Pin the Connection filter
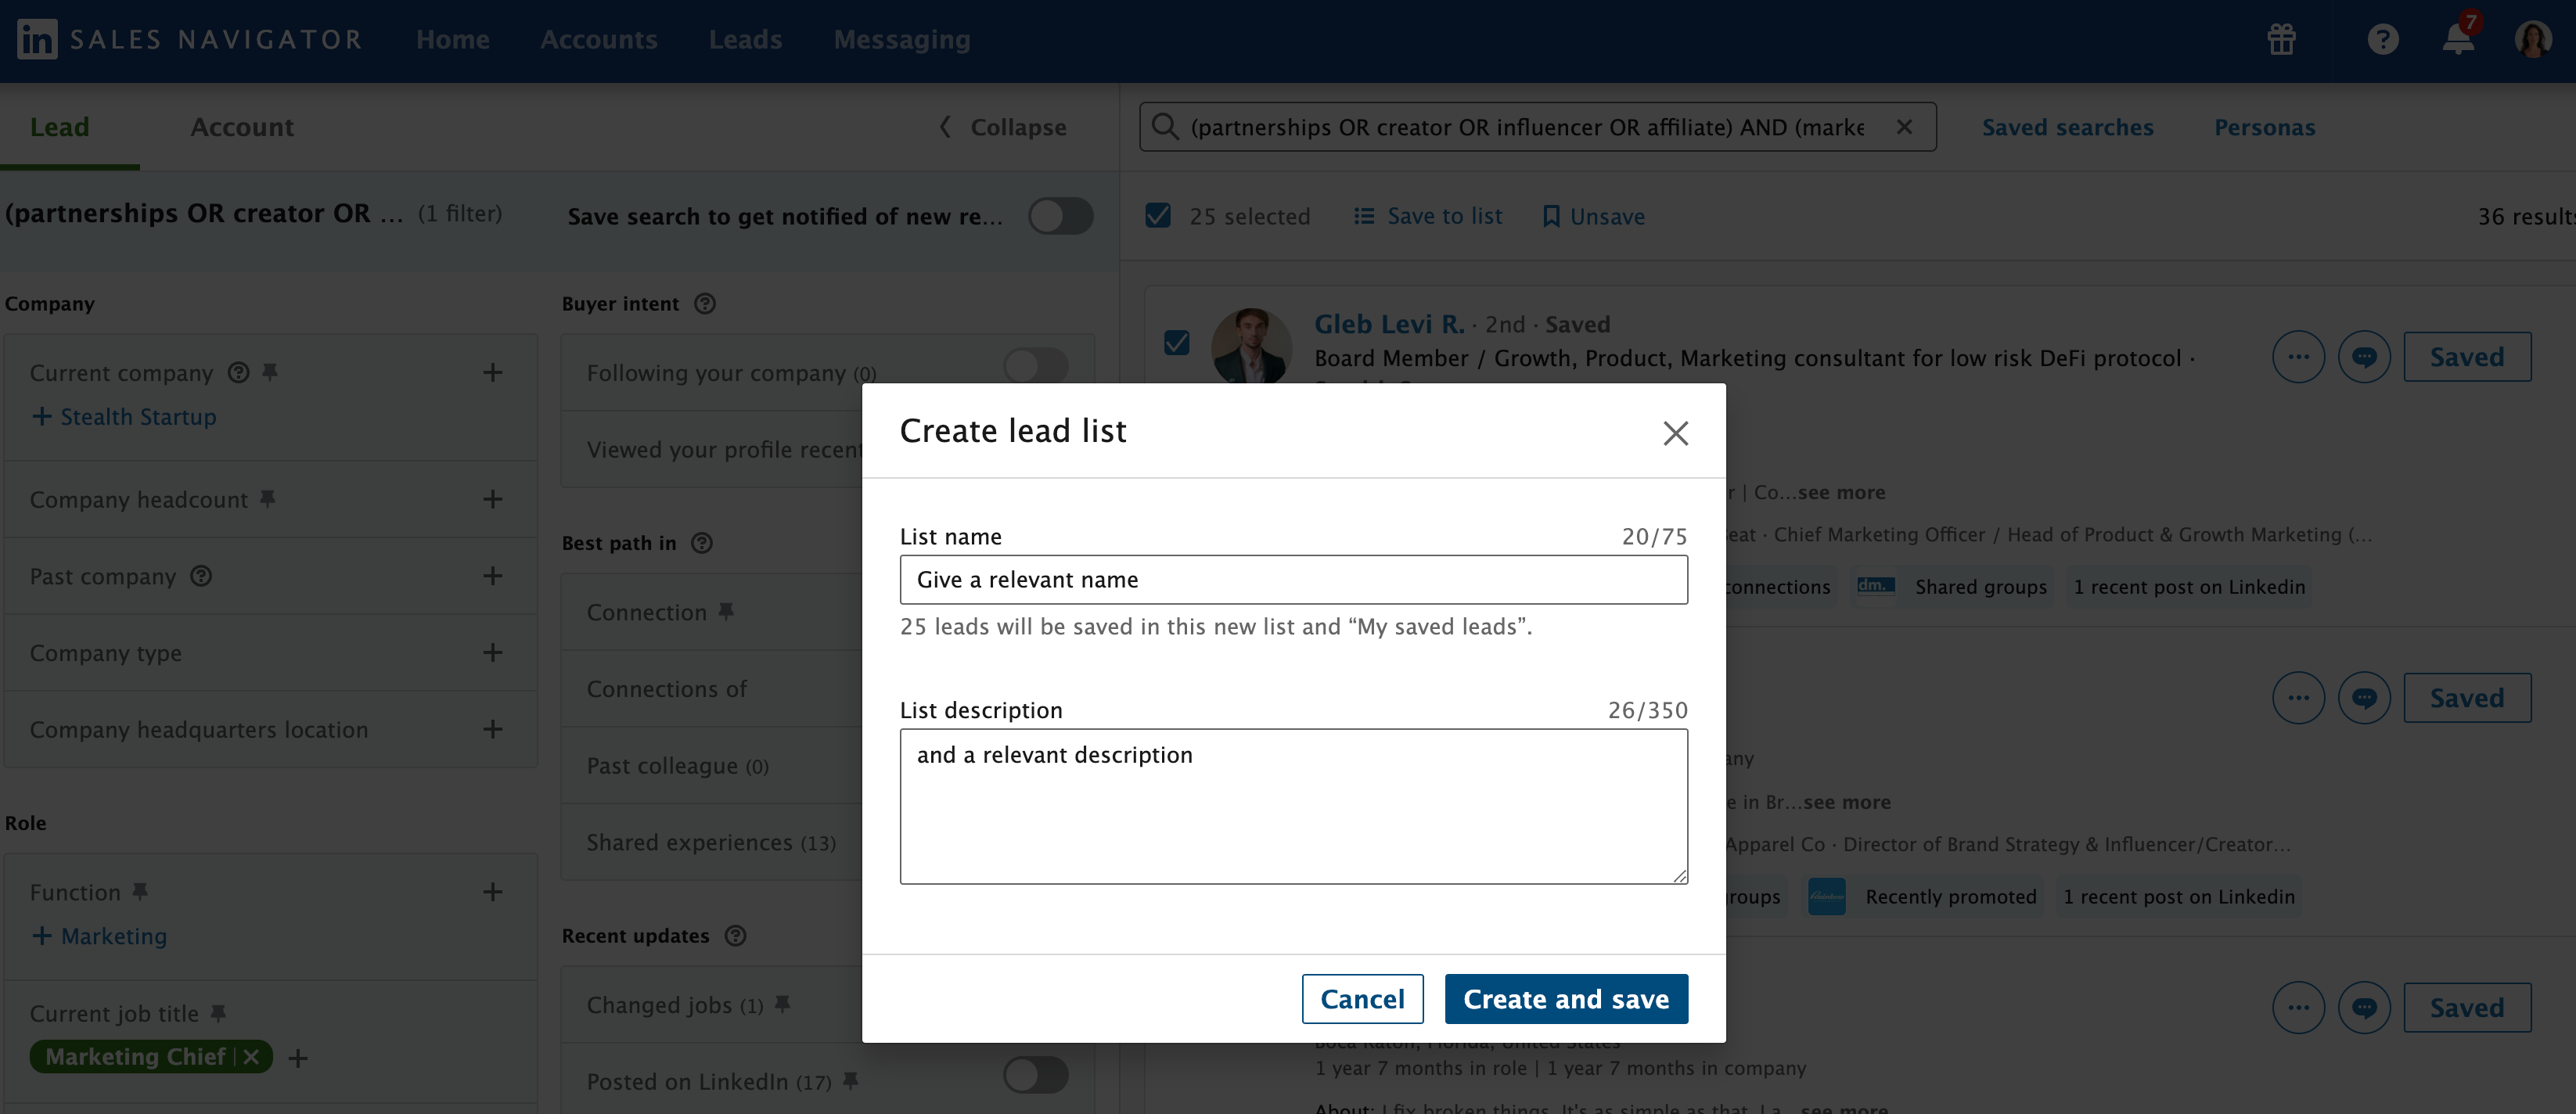 pos(726,610)
